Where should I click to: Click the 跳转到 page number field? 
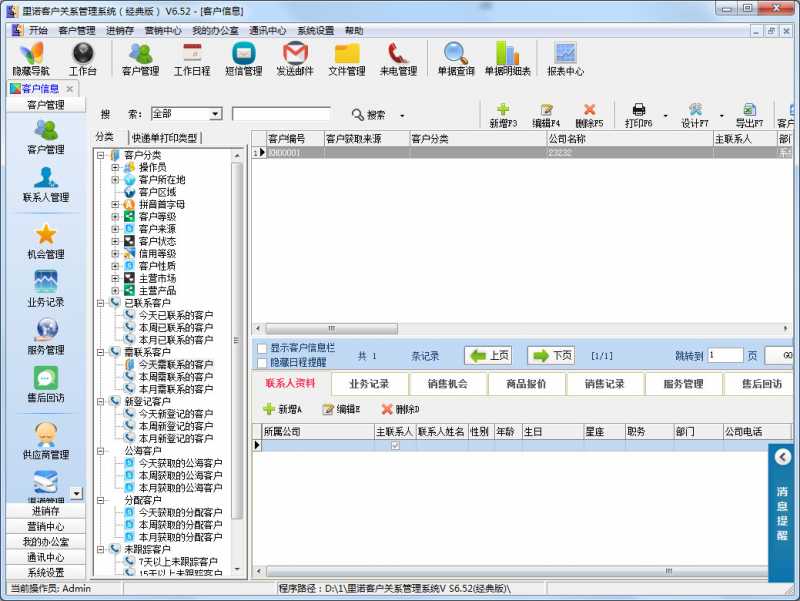pyautogui.click(x=727, y=354)
